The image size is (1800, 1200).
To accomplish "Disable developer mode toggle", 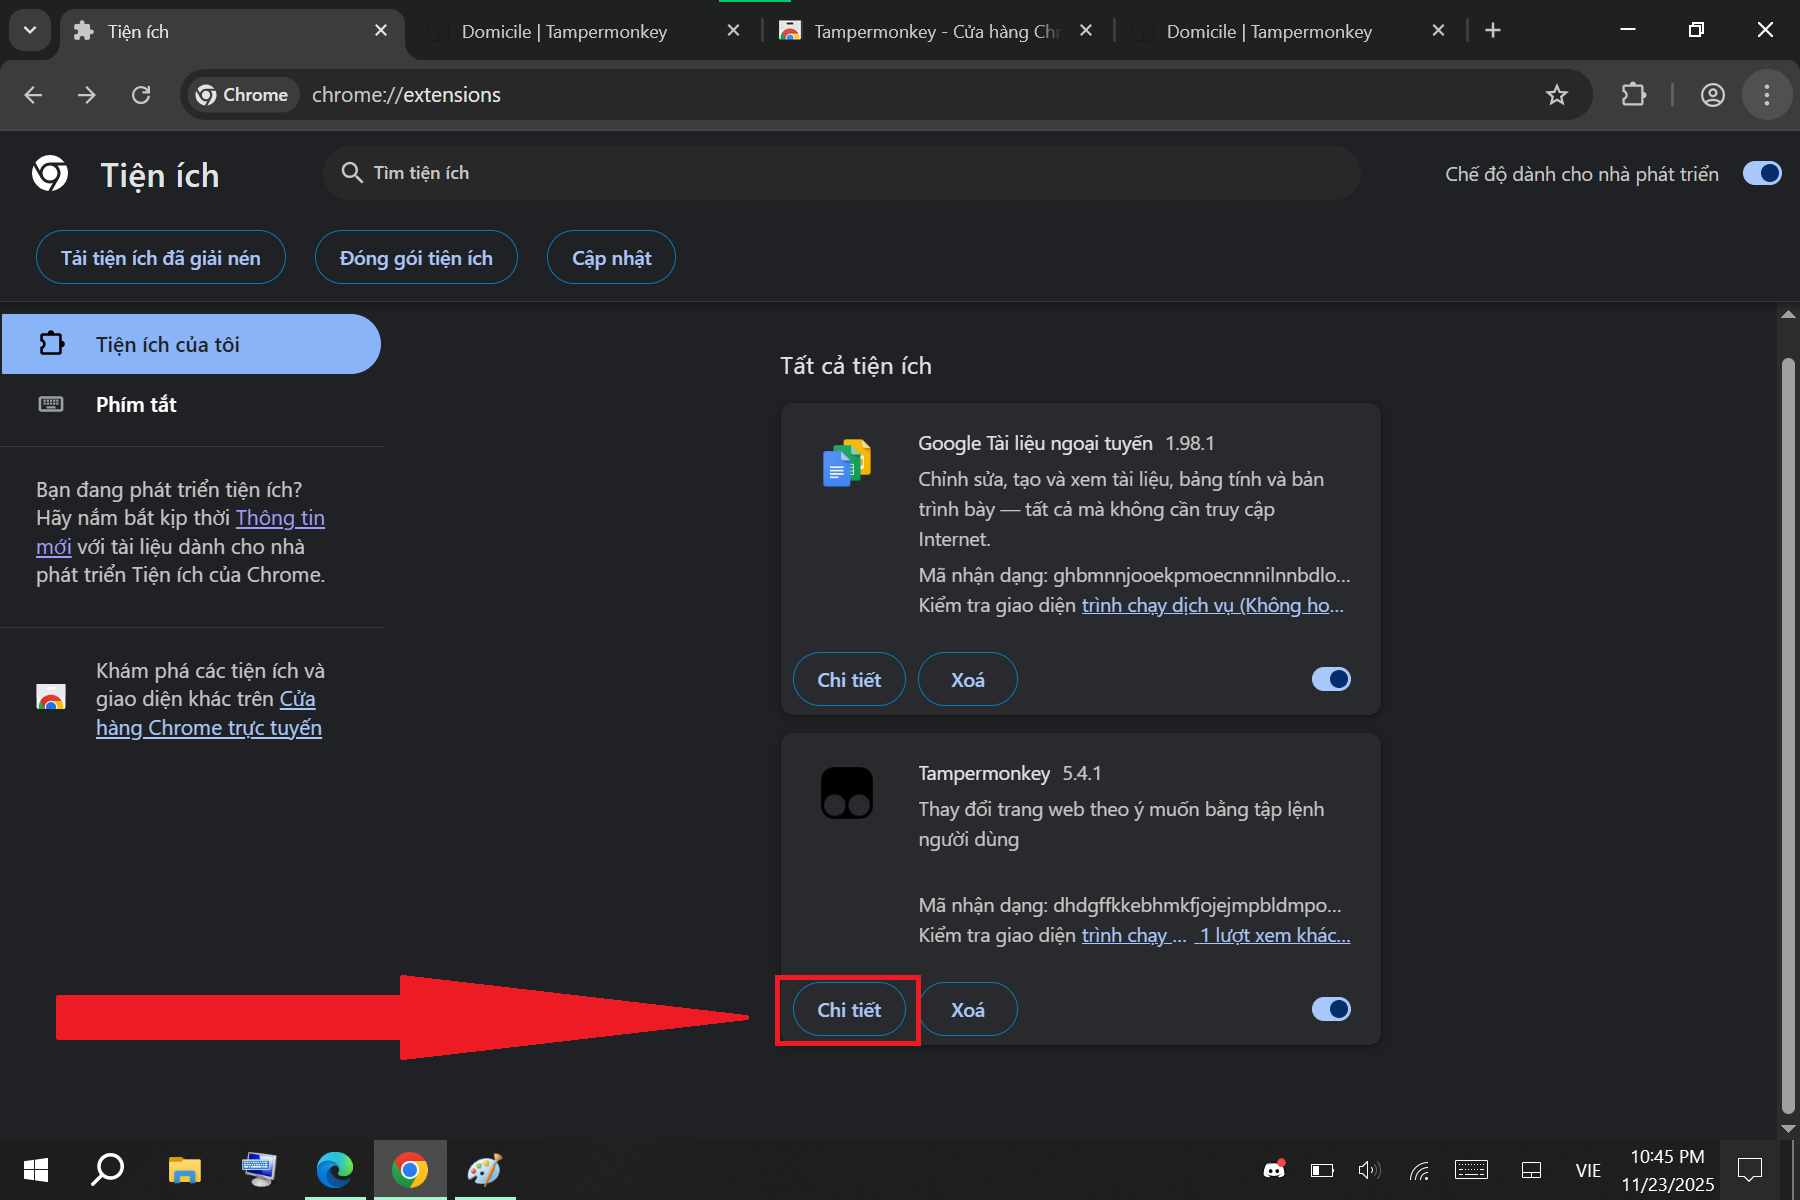I will [x=1761, y=174].
